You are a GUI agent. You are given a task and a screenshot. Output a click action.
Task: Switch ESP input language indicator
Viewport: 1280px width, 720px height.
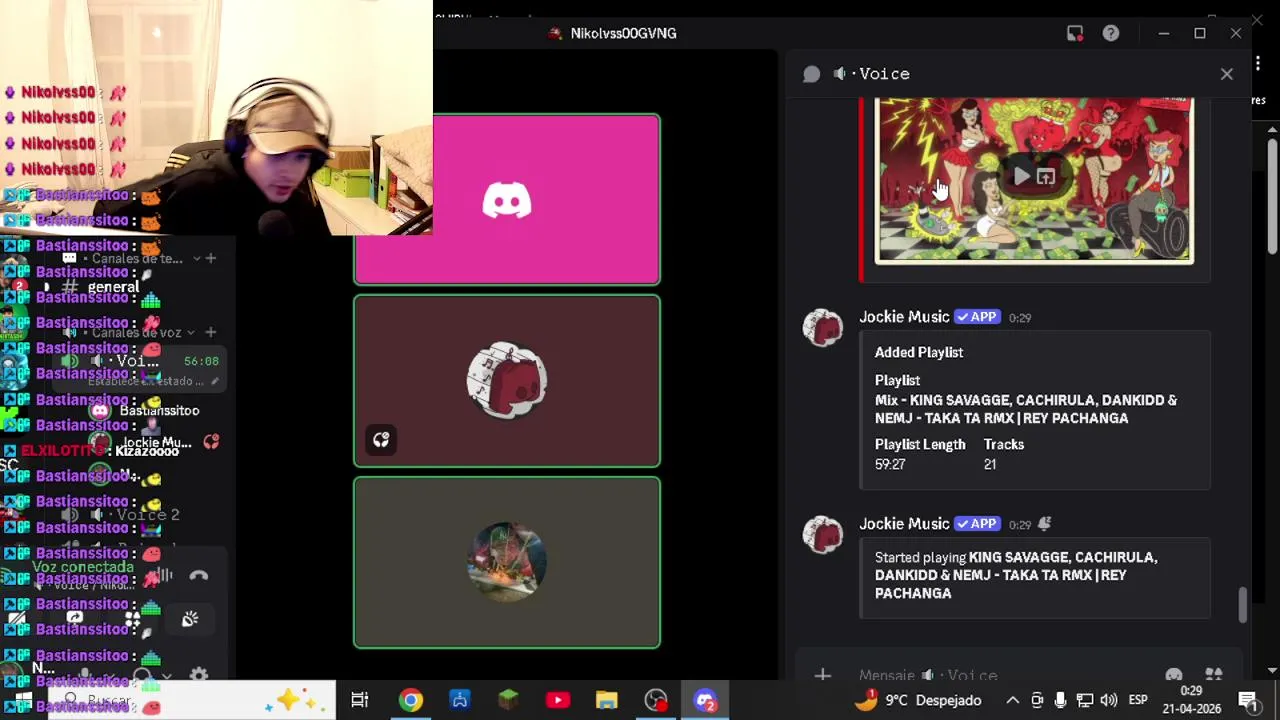click(x=1138, y=700)
